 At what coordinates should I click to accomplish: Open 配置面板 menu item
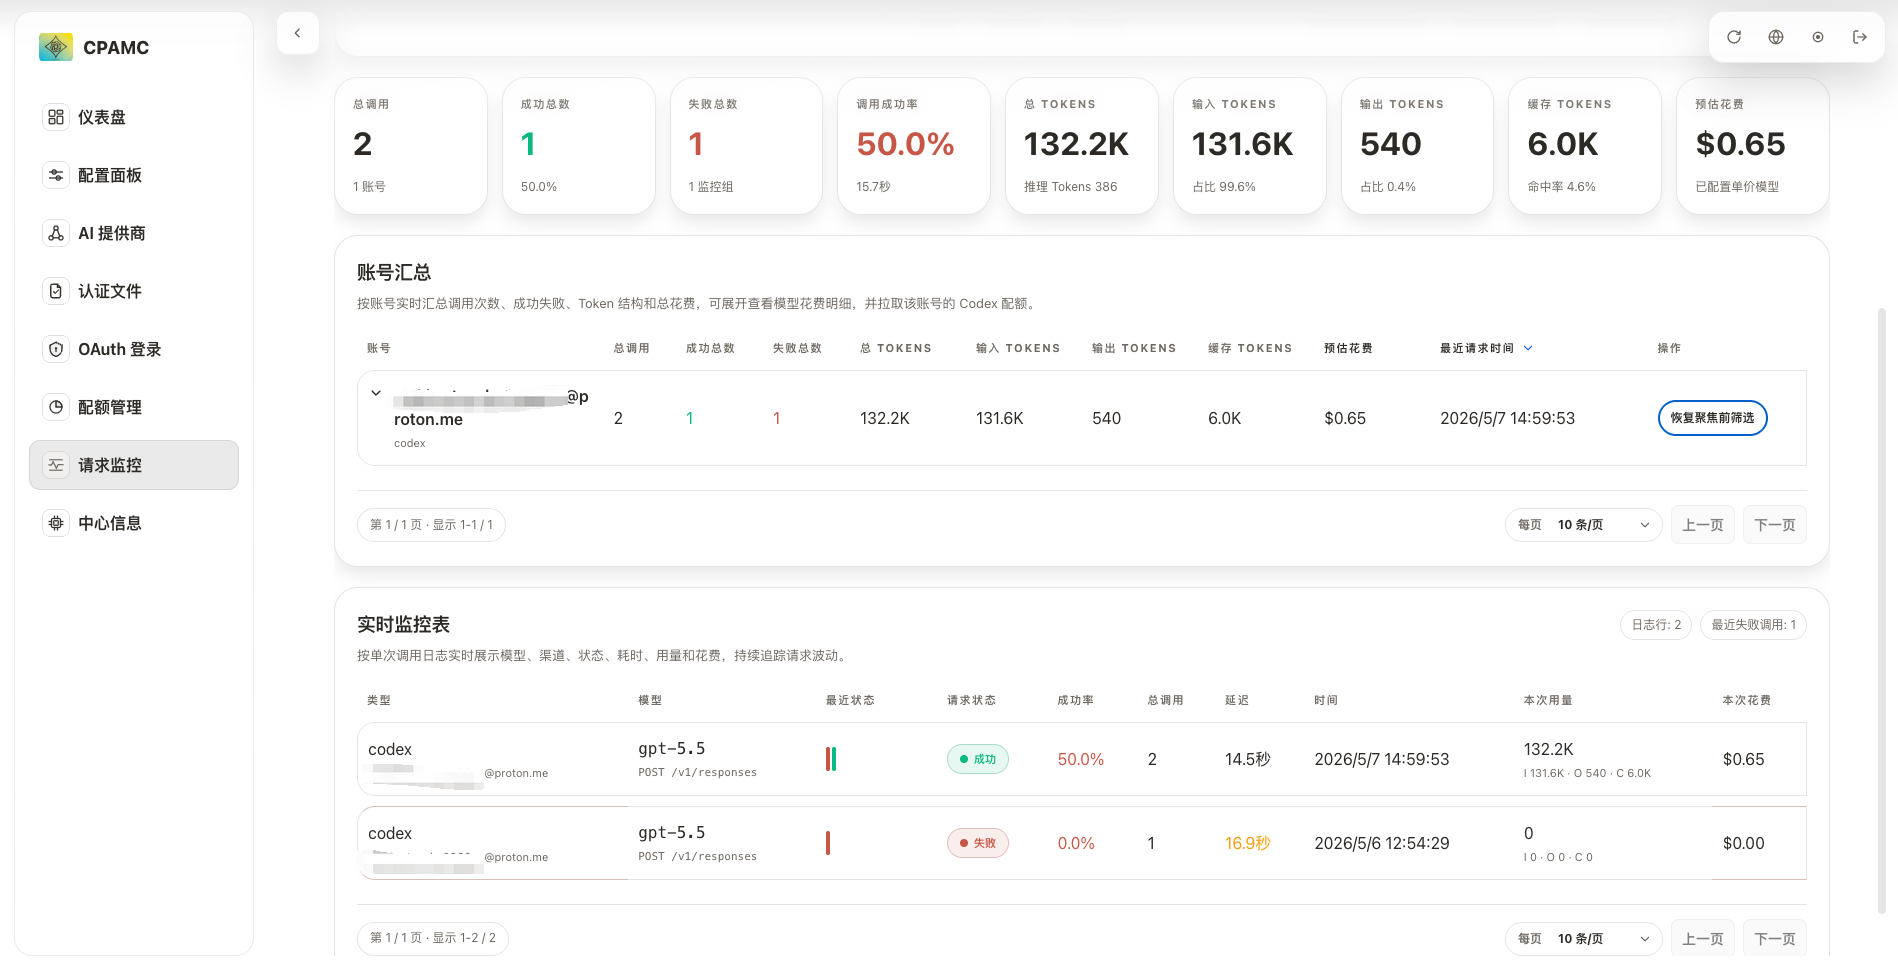(134, 175)
